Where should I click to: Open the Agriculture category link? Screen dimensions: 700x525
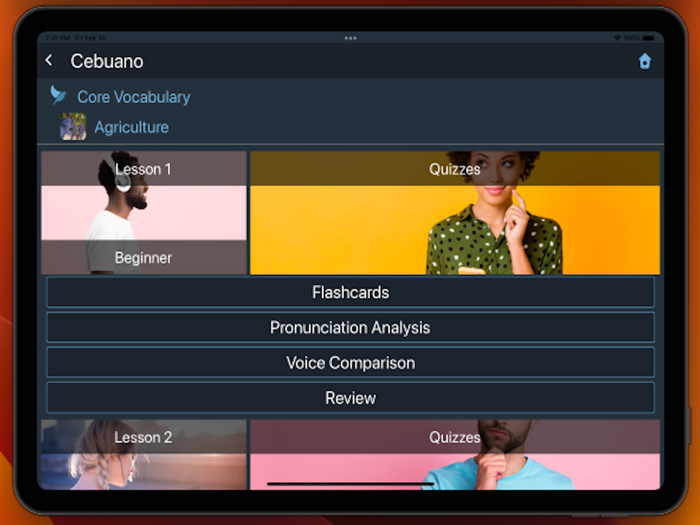[132, 127]
